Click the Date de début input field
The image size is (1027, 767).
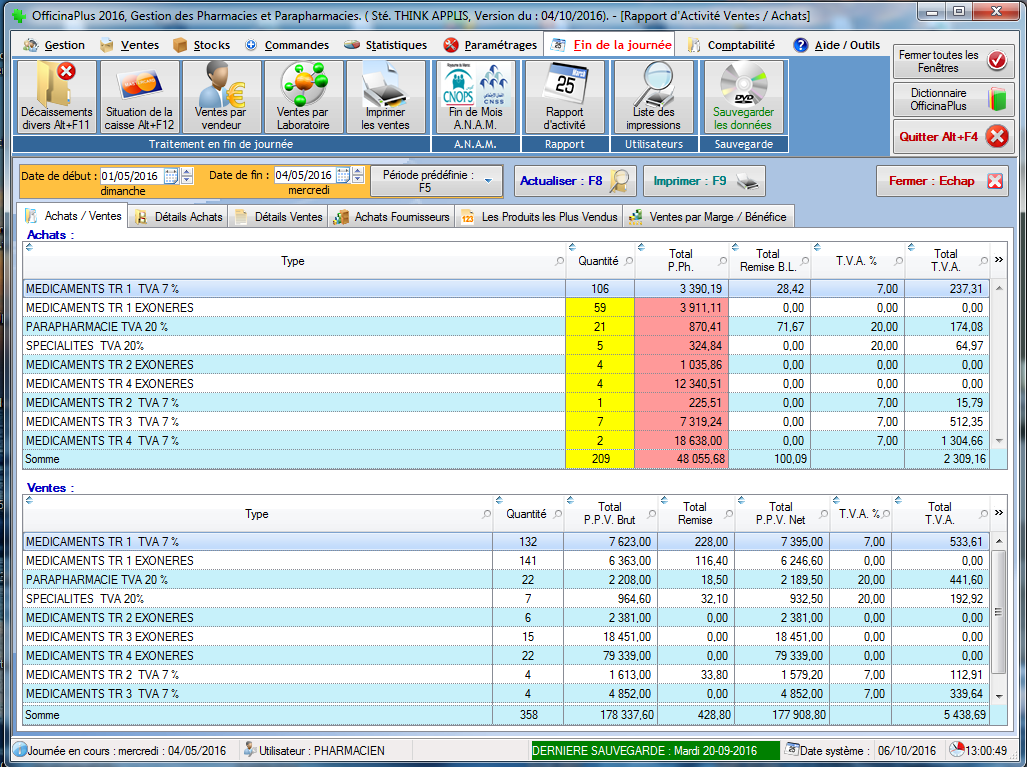pos(130,176)
